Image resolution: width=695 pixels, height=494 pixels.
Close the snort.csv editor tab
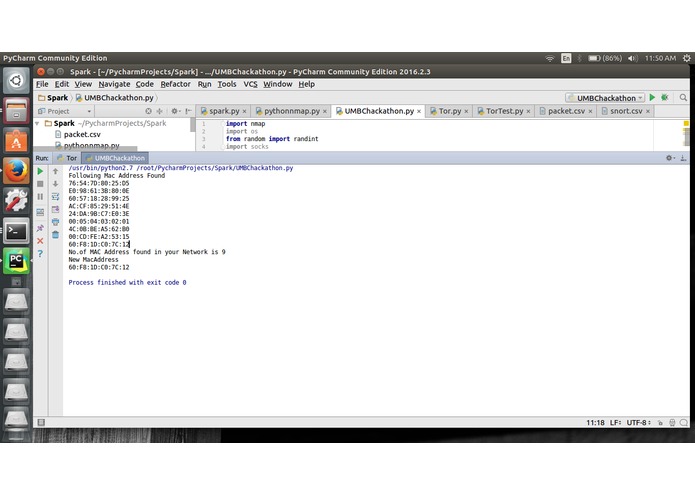click(648, 111)
